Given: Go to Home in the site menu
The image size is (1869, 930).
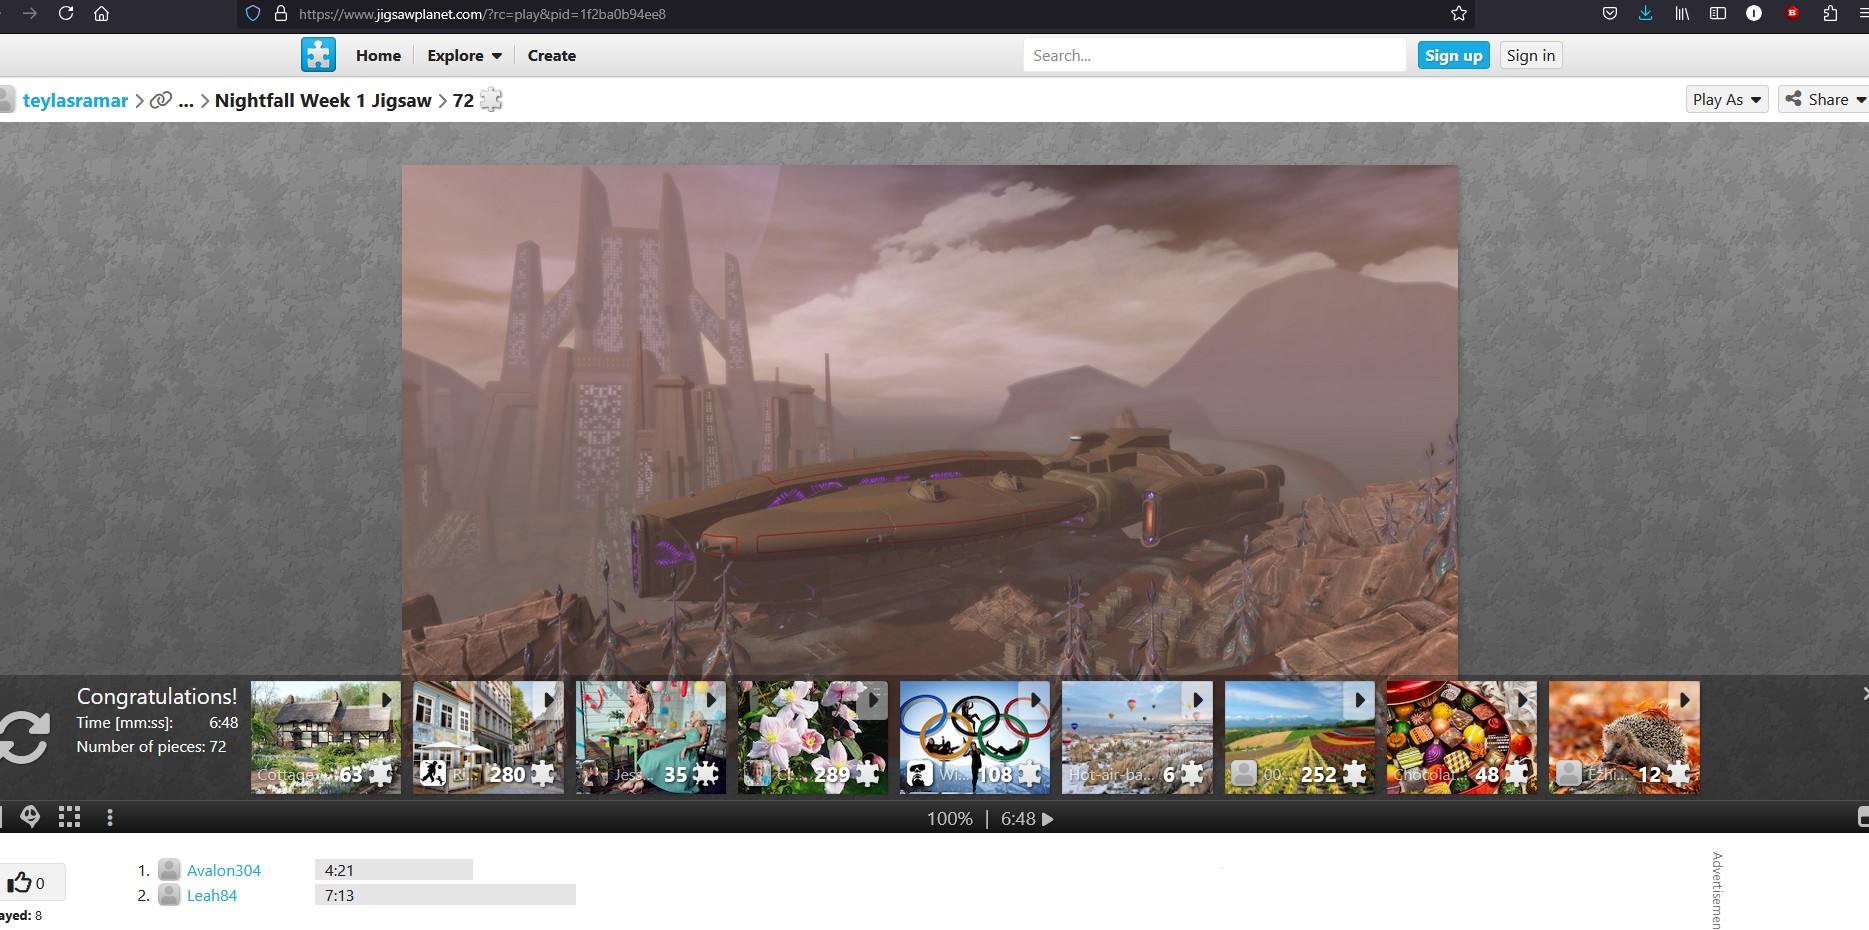Looking at the screenshot, I should coord(378,56).
